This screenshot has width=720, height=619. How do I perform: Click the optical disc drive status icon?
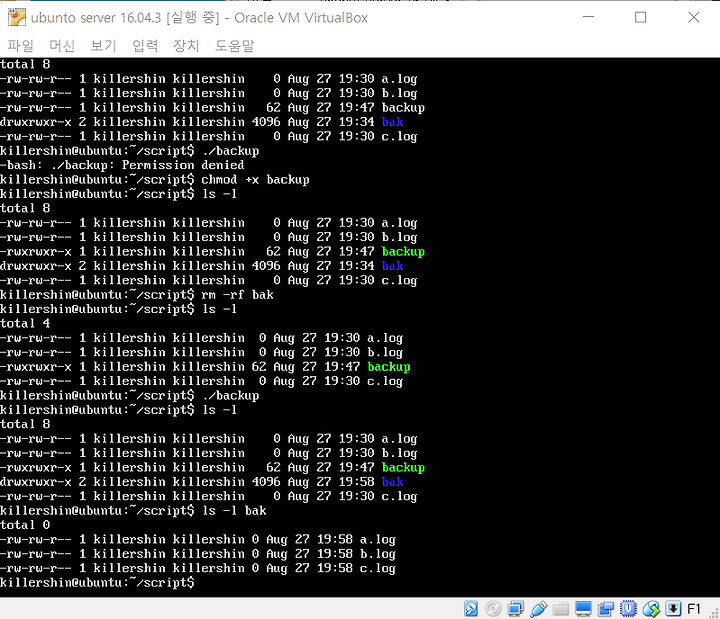pos(493,609)
